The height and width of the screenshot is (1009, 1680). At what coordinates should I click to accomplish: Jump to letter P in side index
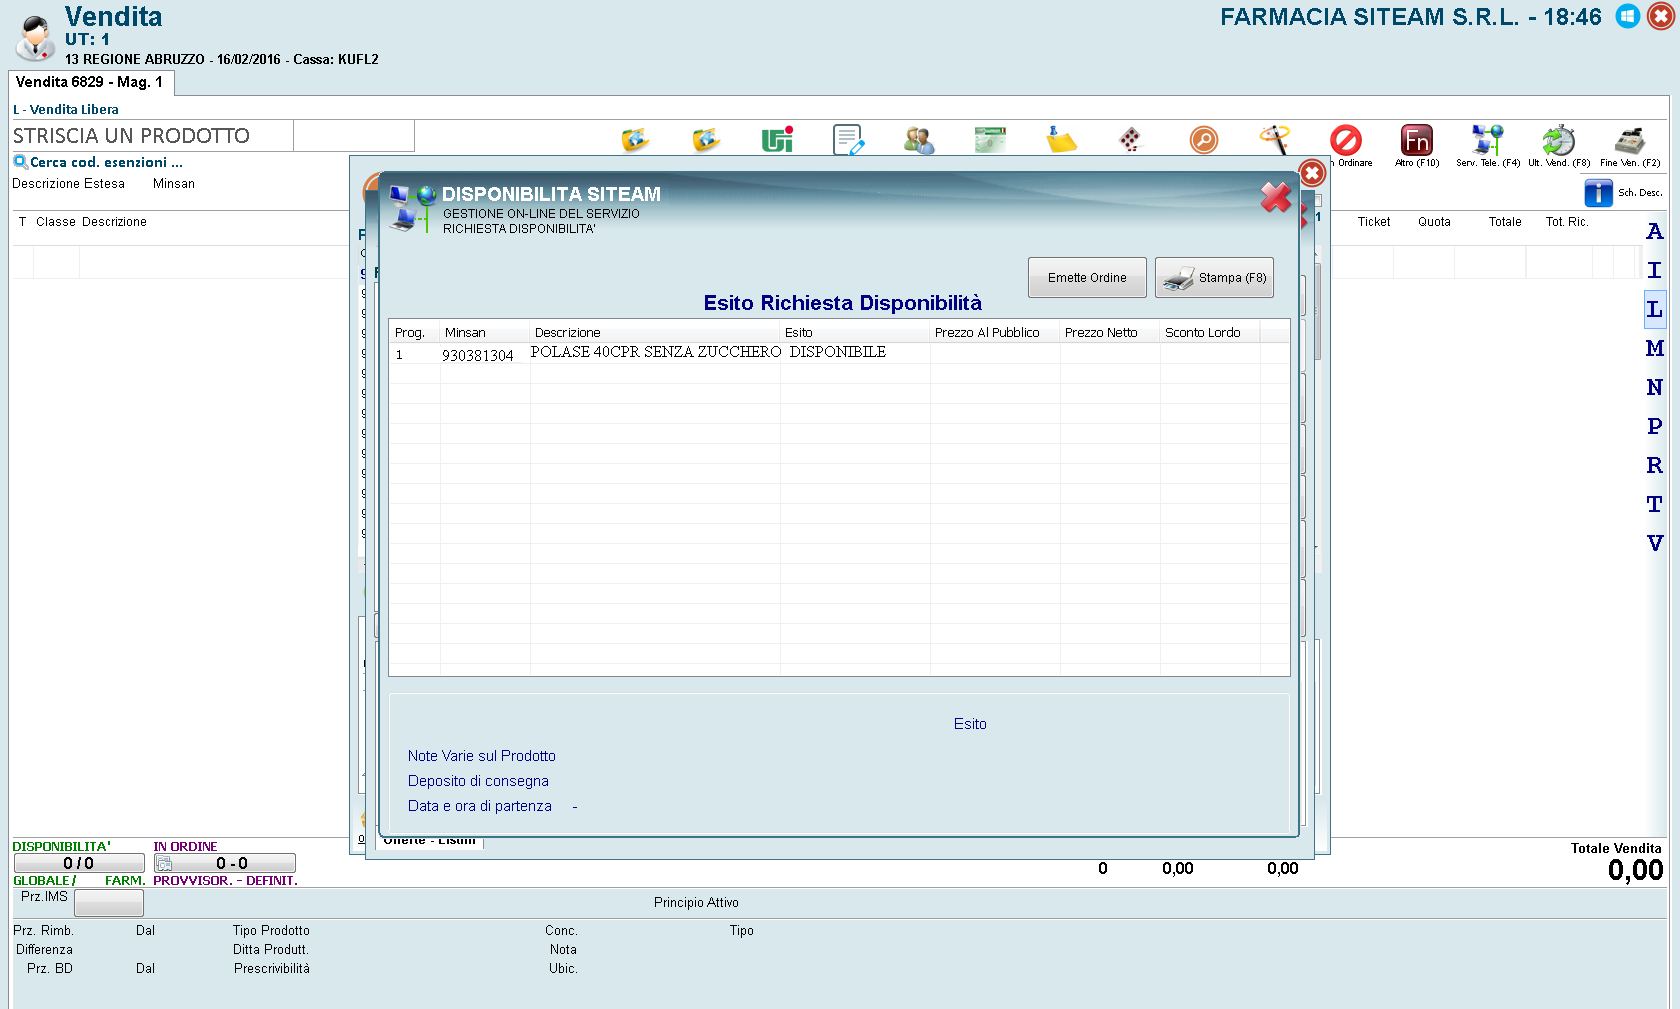[x=1655, y=426]
